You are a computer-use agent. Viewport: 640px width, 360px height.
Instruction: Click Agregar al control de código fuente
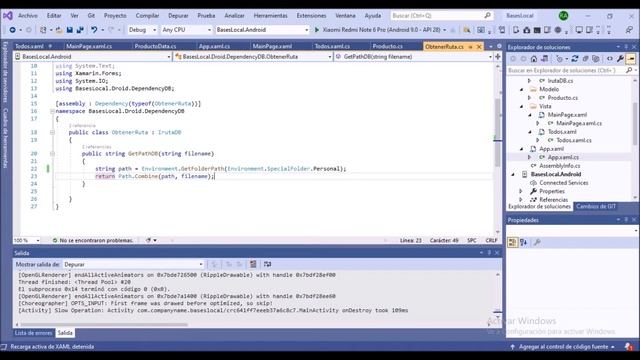(x=563, y=347)
